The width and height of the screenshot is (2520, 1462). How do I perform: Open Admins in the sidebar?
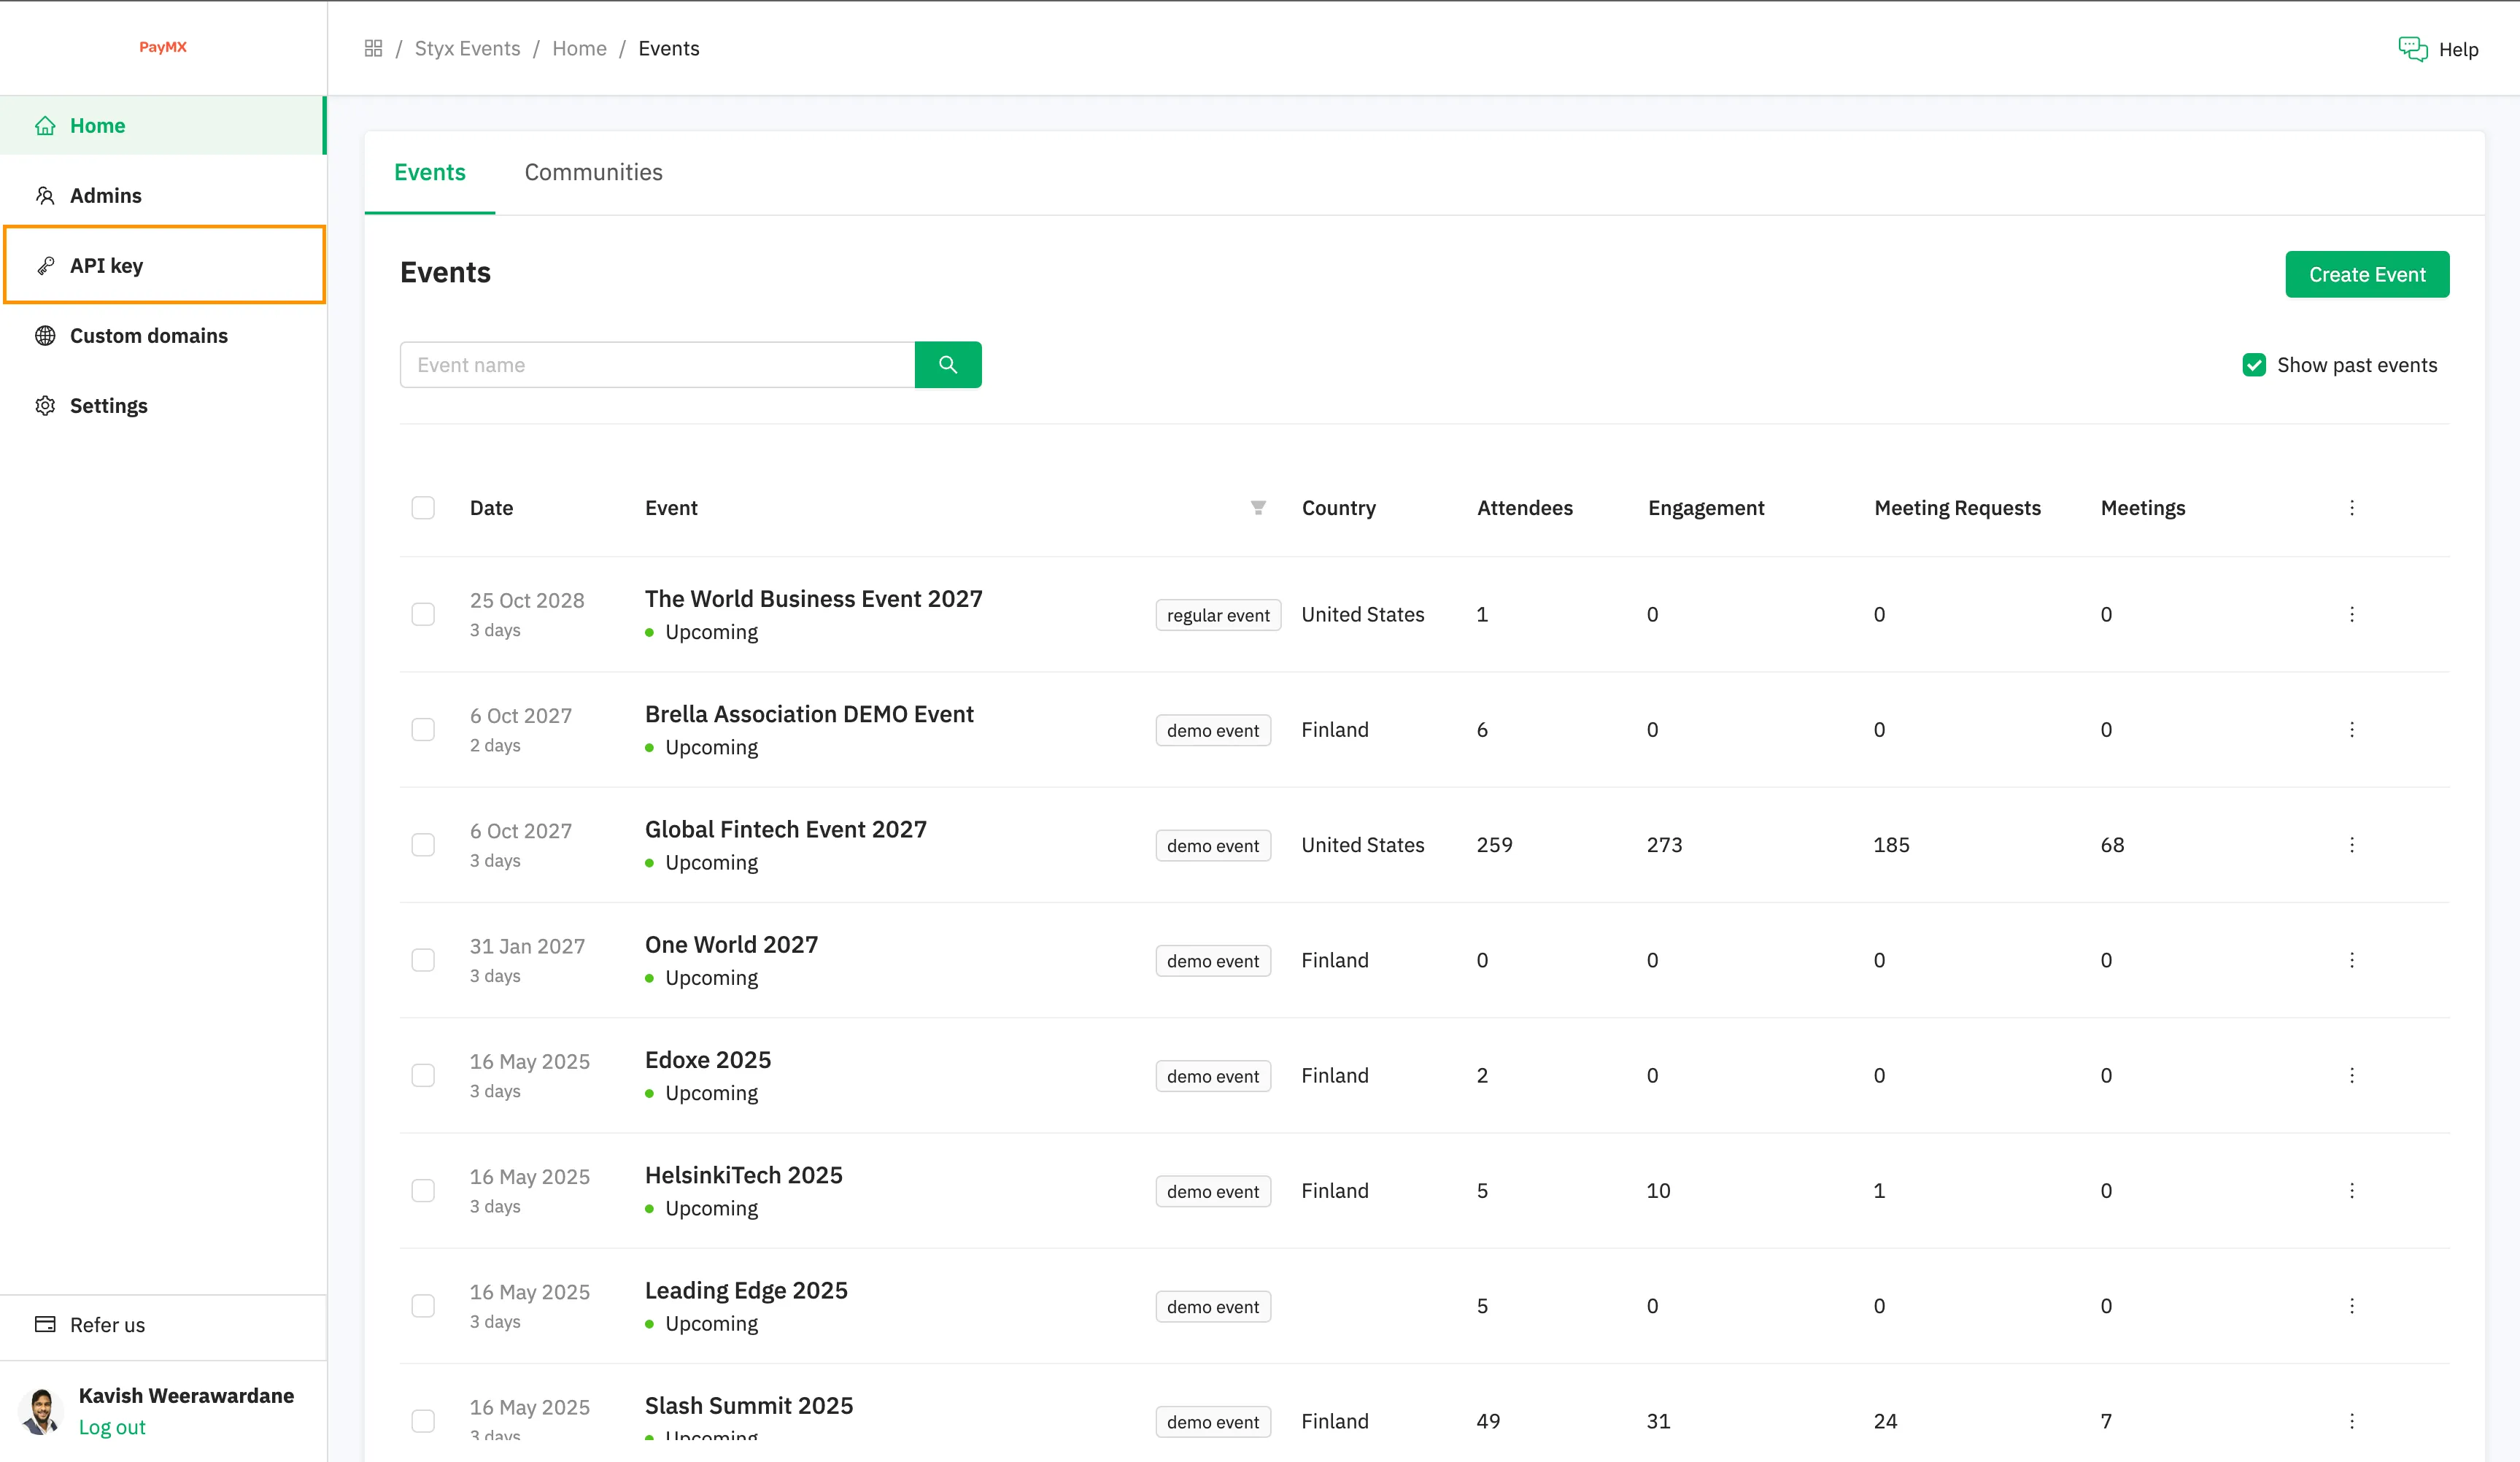click(163, 195)
